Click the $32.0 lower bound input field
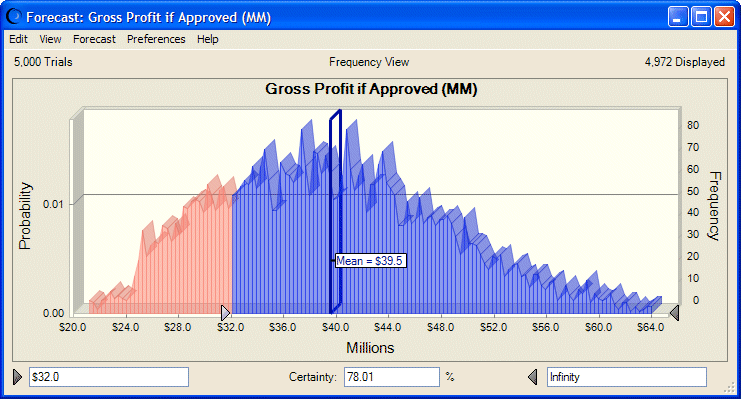 [109, 377]
